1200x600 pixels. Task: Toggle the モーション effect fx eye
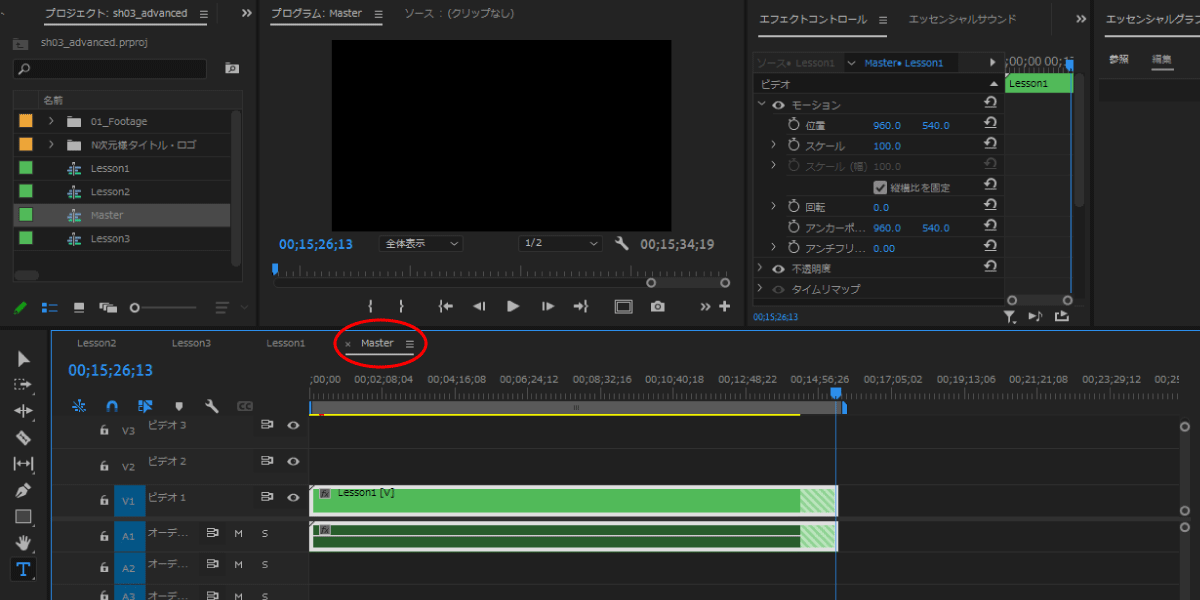[x=778, y=105]
